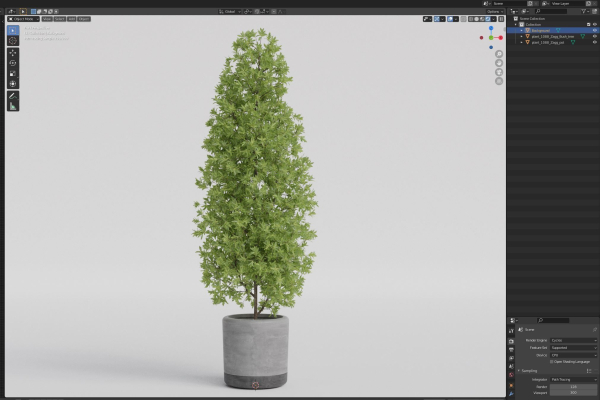The width and height of the screenshot is (600, 400).
Task: Switch to Solid viewport shading
Action: coord(476,19)
